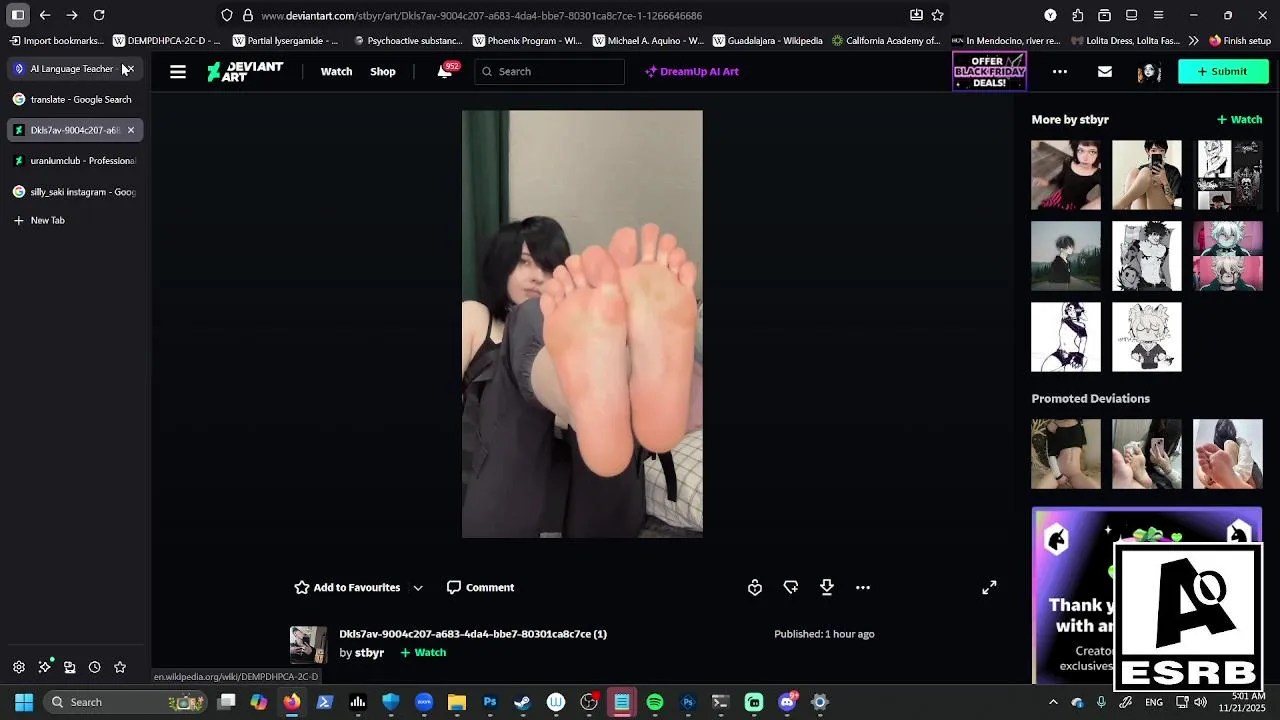Watch stbyr next to the author name

click(x=423, y=652)
